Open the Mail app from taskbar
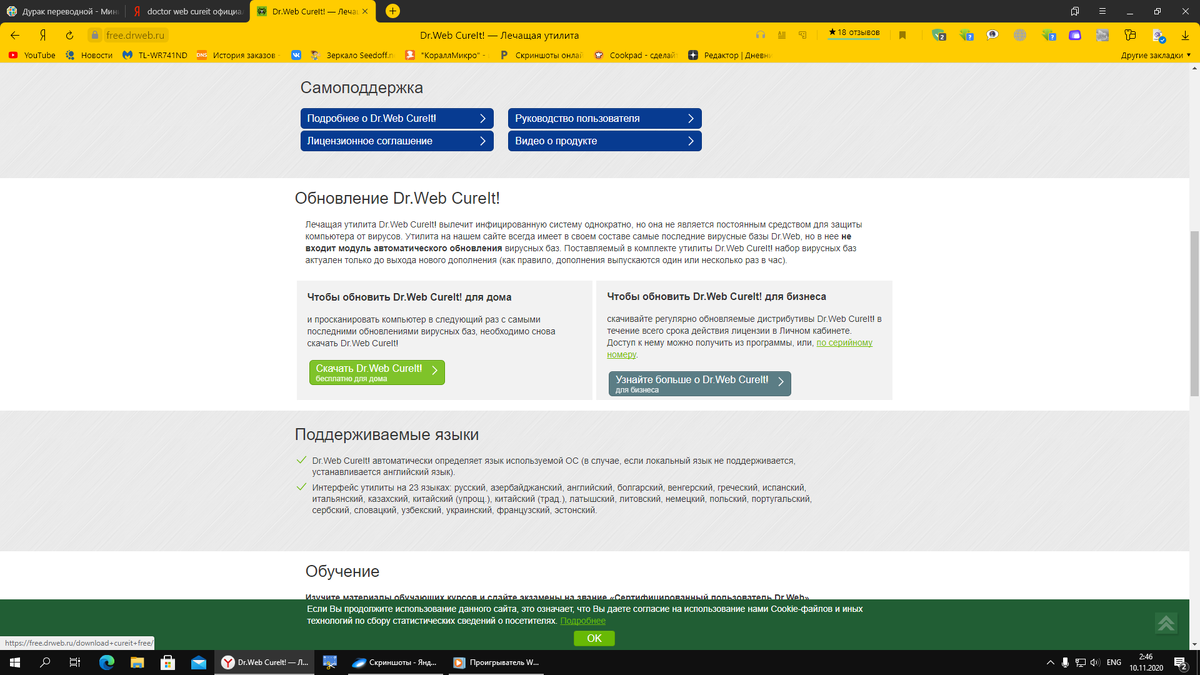This screenshot has height=675, width=1200. [x=199, y=662]
